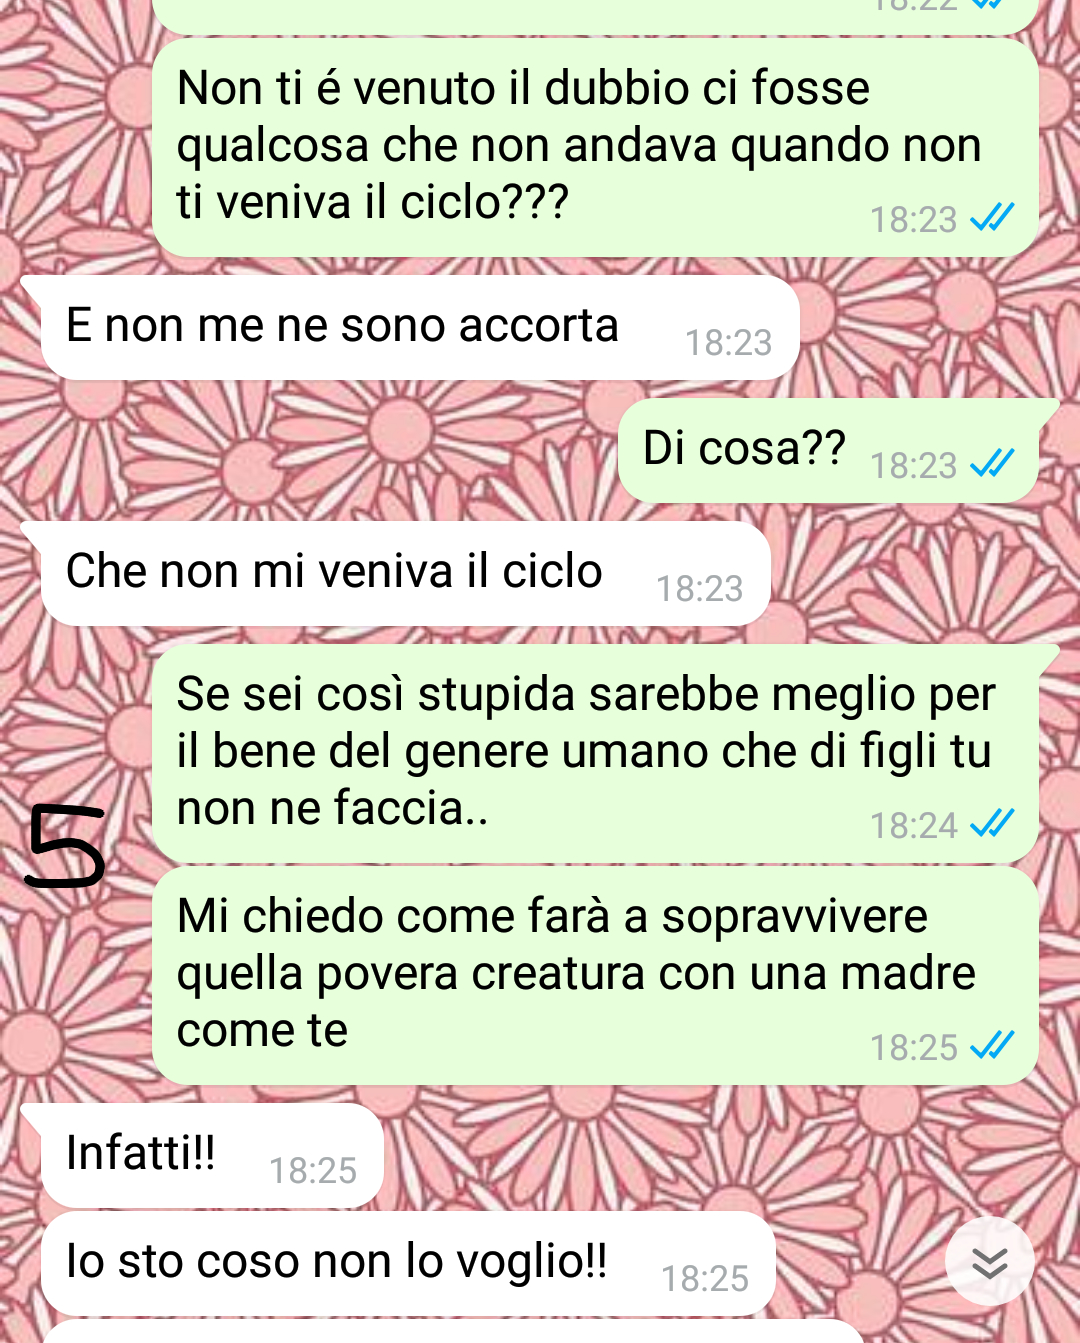Tap read checkmarks on 'Mi chiedo come farà' message
The image size is (1080, 1343).
(992, 1045)
